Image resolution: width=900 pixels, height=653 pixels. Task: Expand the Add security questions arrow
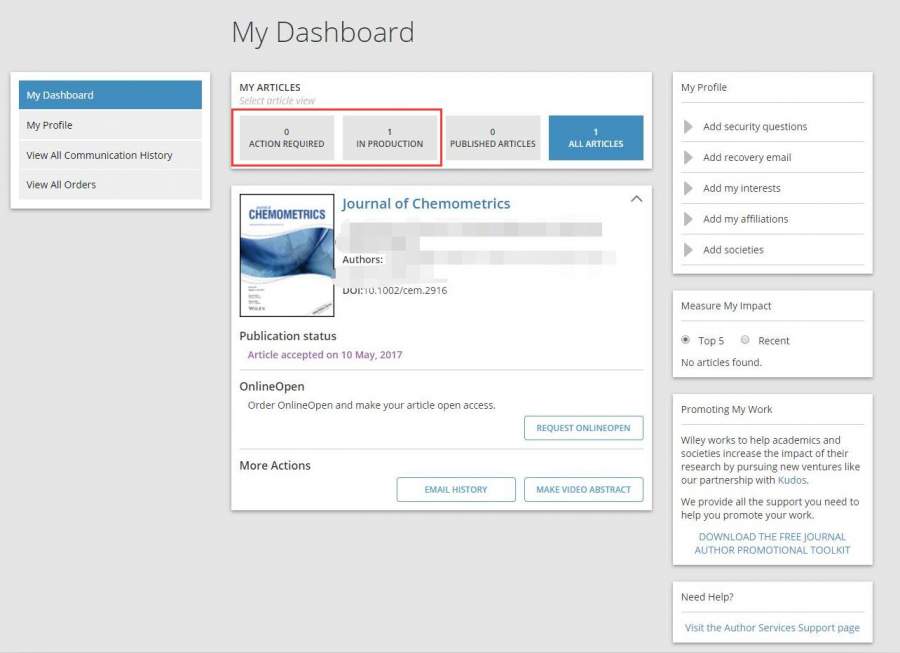click(688, 126)
